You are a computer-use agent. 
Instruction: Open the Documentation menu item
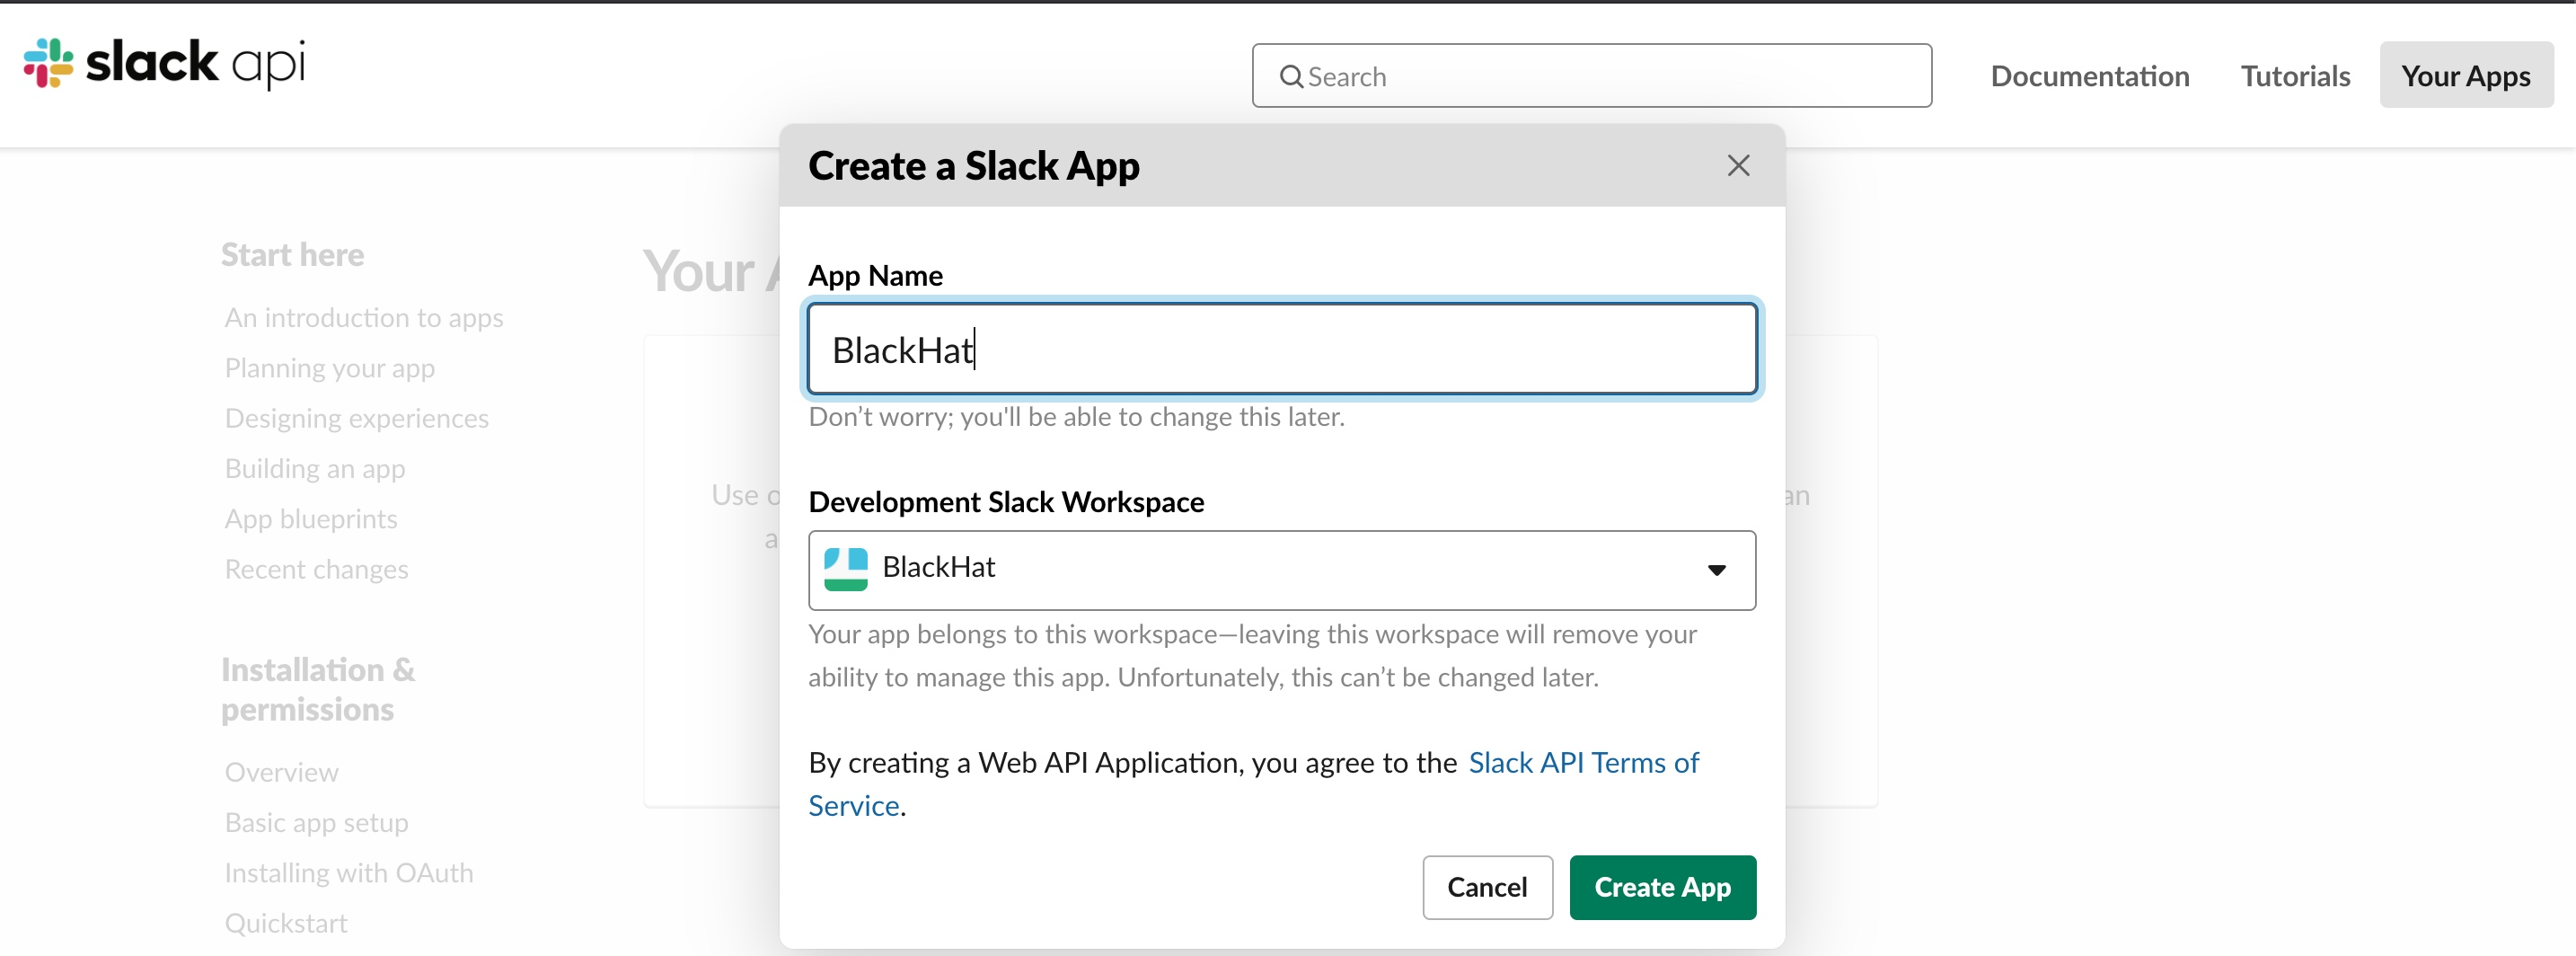point(2089,77)
